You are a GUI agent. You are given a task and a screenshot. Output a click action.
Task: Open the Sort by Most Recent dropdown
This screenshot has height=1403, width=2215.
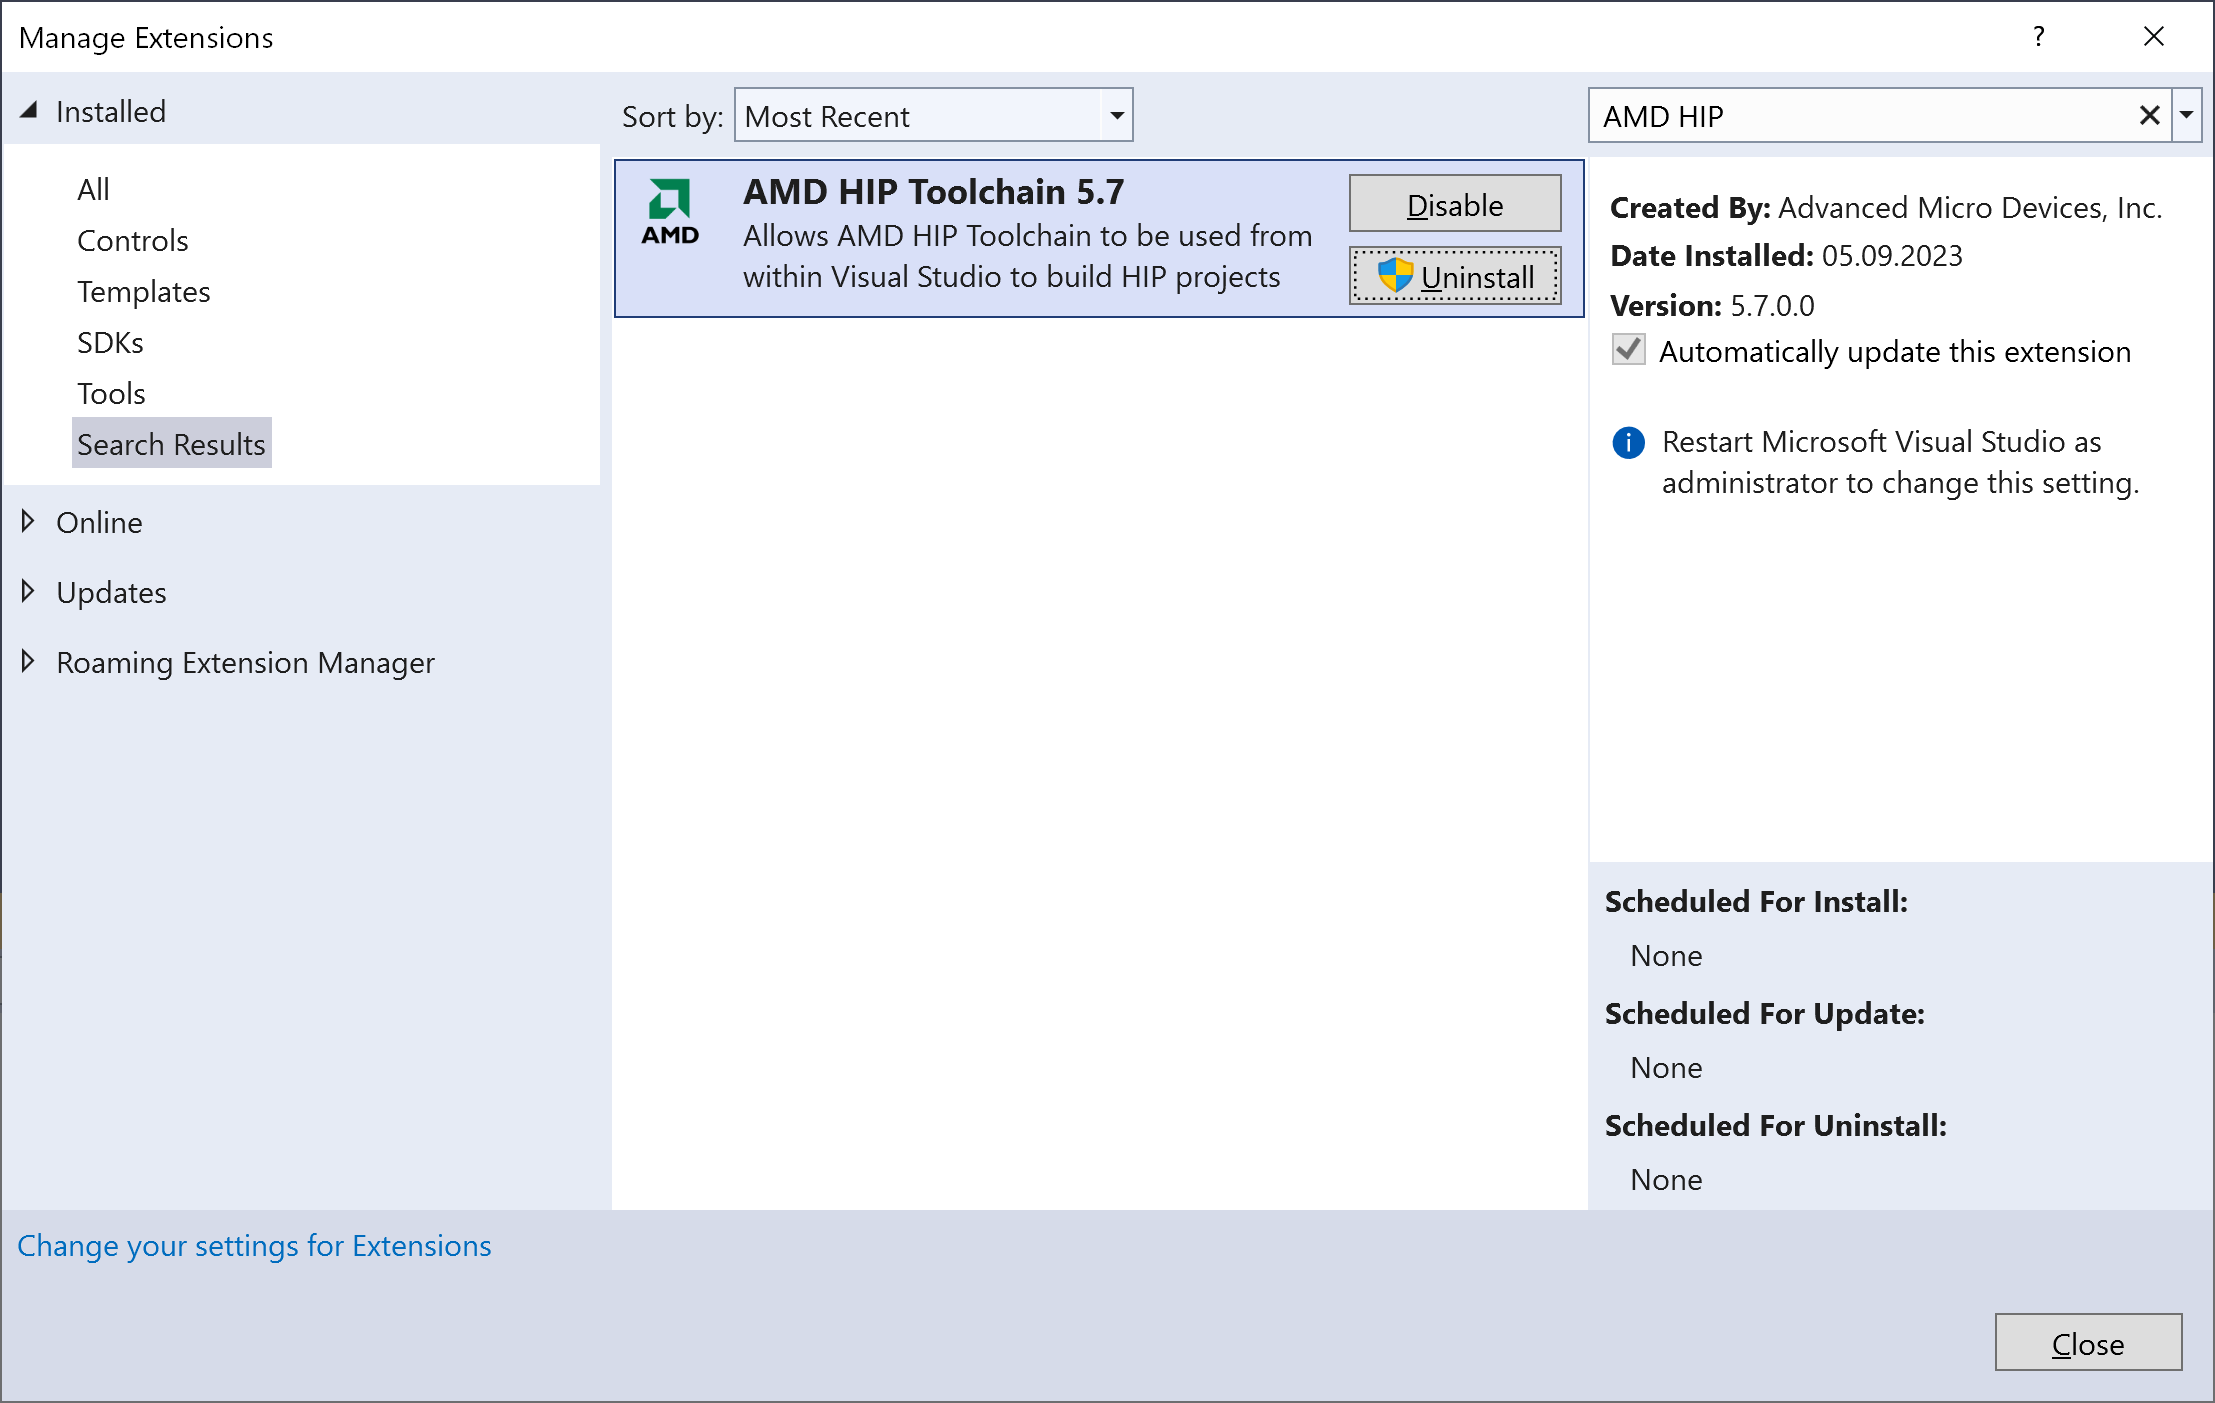1116,116
